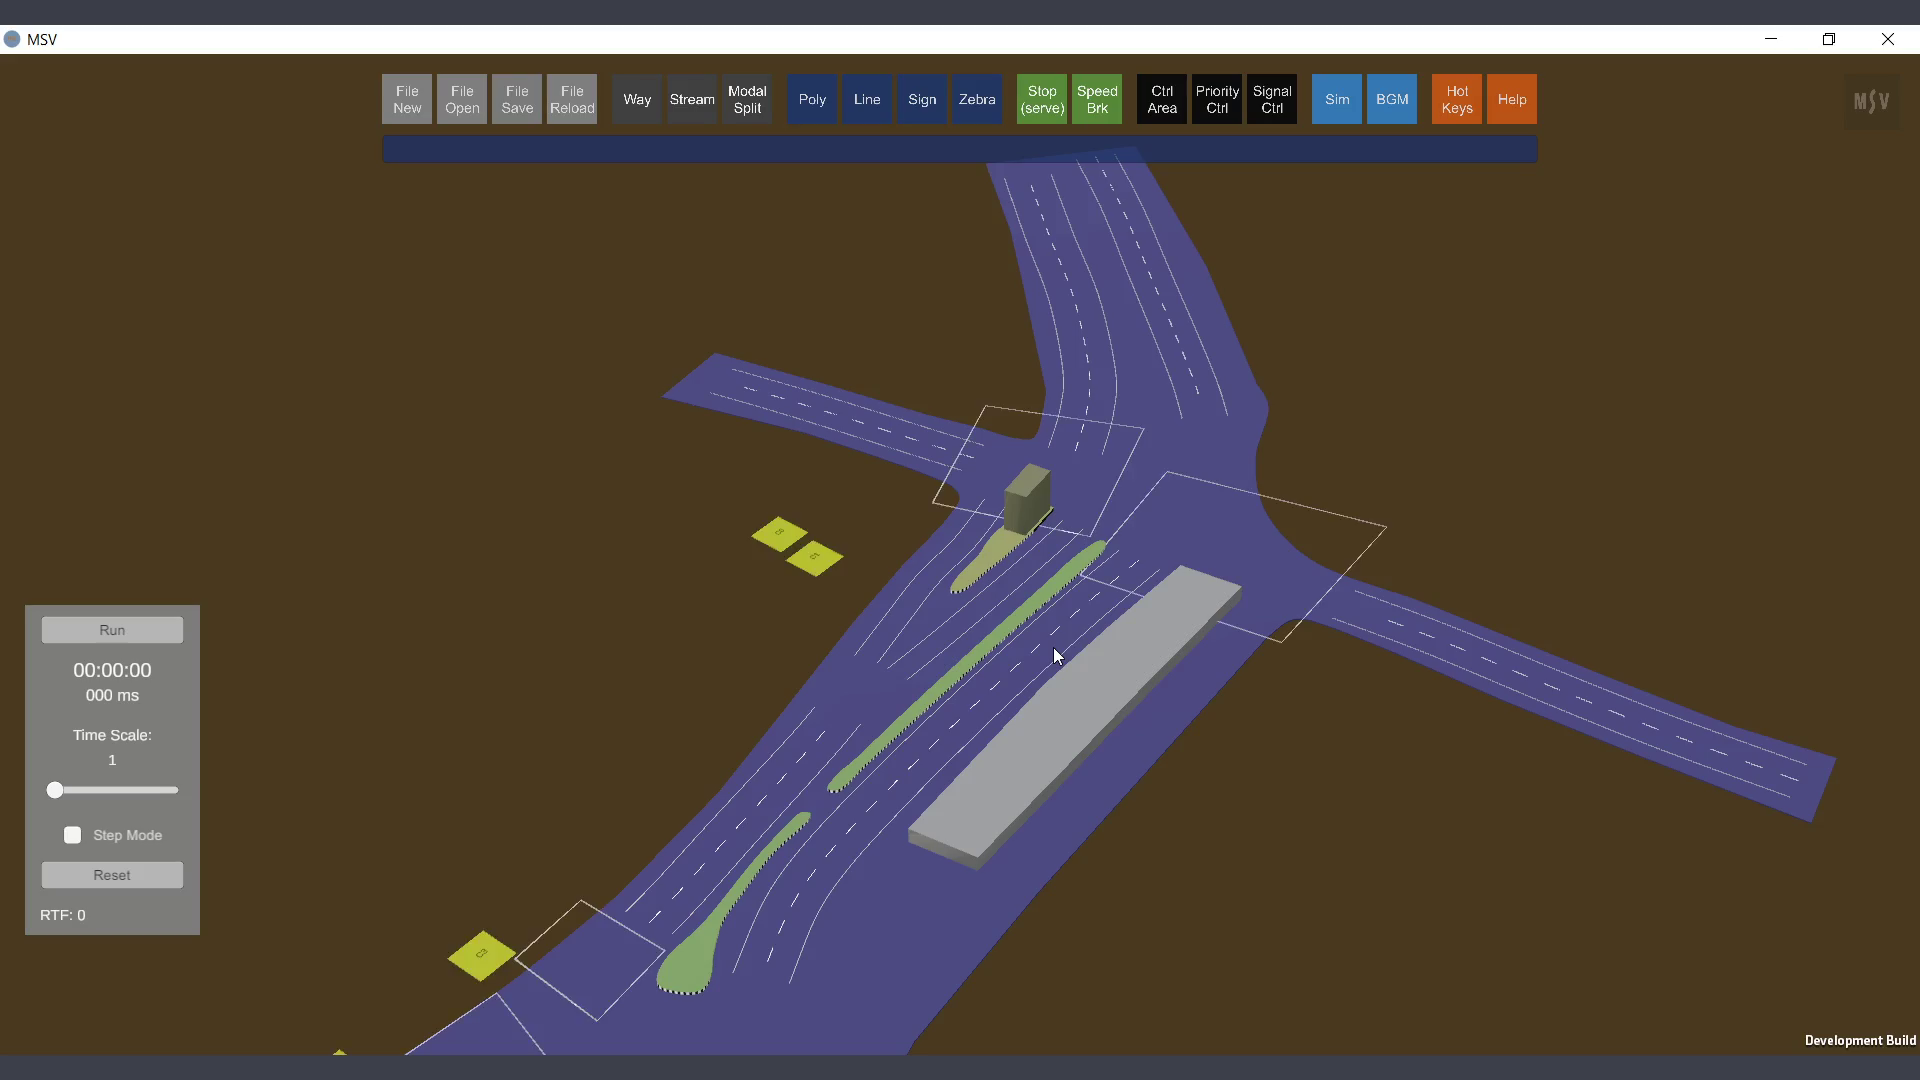Click the MSV logo icon
Viewport: 1920px width, 1080px height.
[x=1871, y=101]
